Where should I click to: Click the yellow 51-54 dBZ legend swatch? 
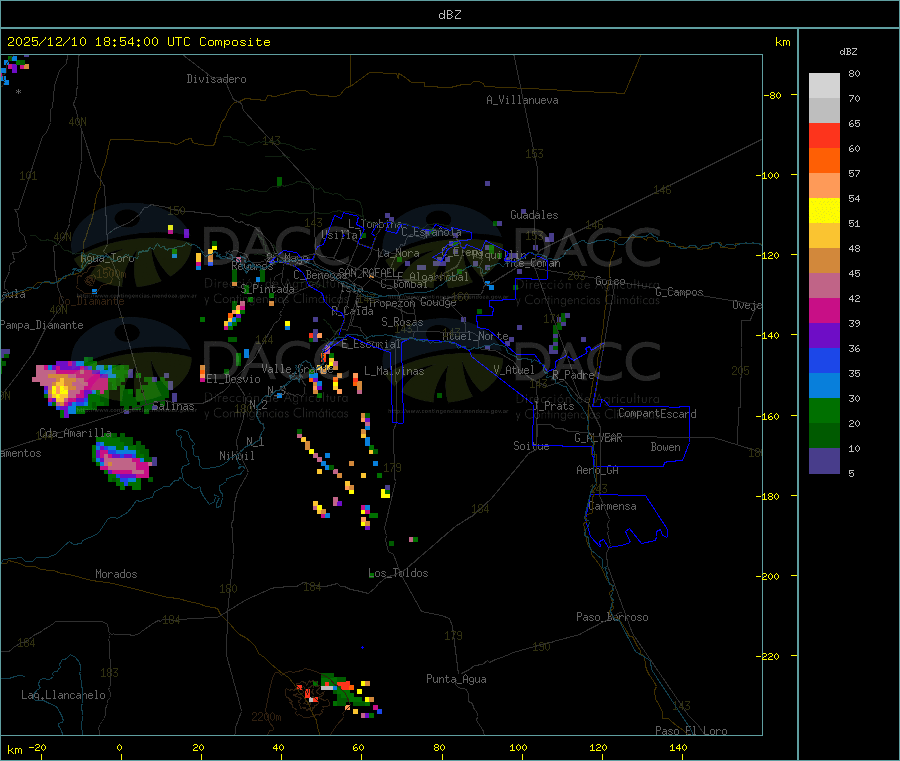click(x=824, y=211)
